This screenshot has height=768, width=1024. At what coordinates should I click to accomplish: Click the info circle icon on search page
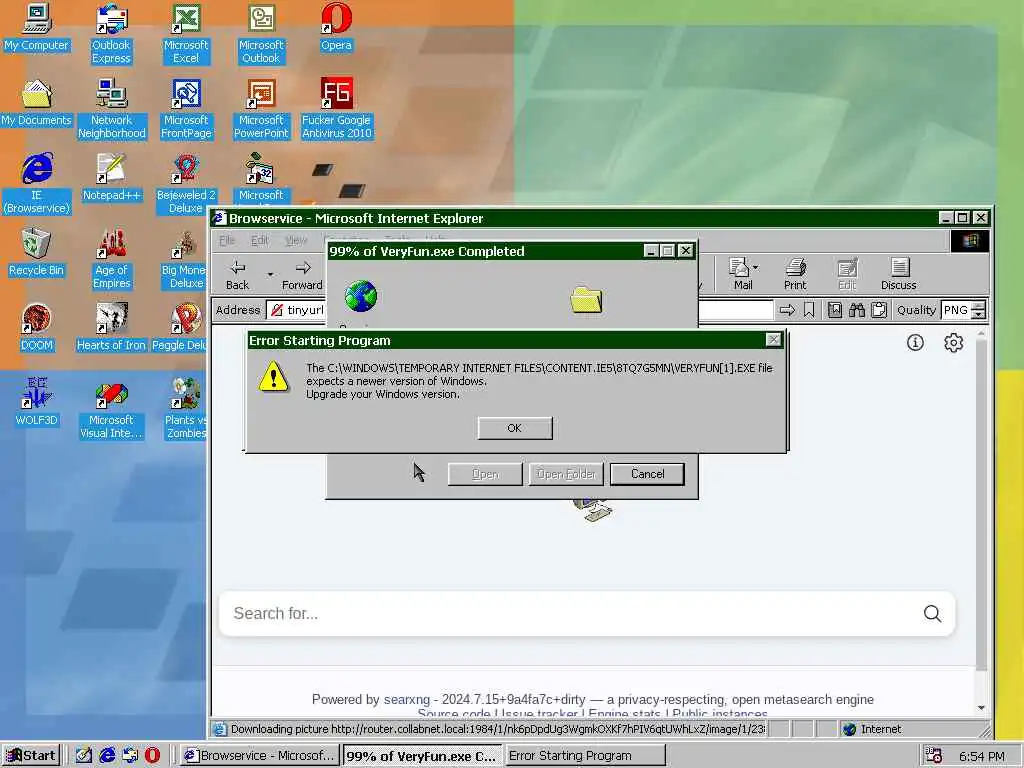(915, 342)
